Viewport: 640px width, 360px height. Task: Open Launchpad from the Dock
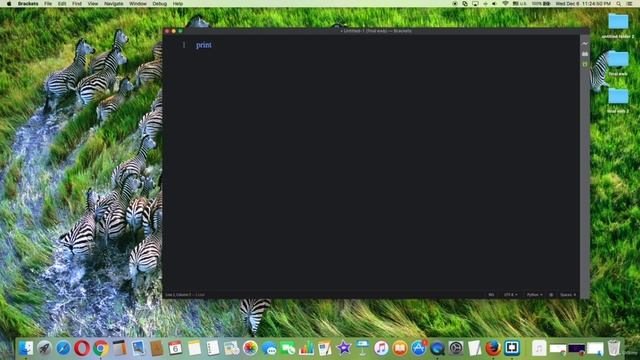pyautogui.click(x=44, y=348)
